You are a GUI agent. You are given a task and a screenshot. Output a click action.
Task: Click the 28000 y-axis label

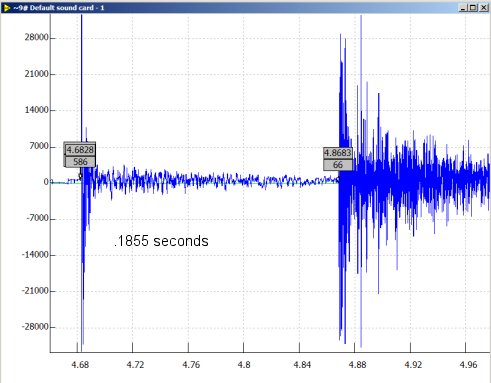pos(36,37)
